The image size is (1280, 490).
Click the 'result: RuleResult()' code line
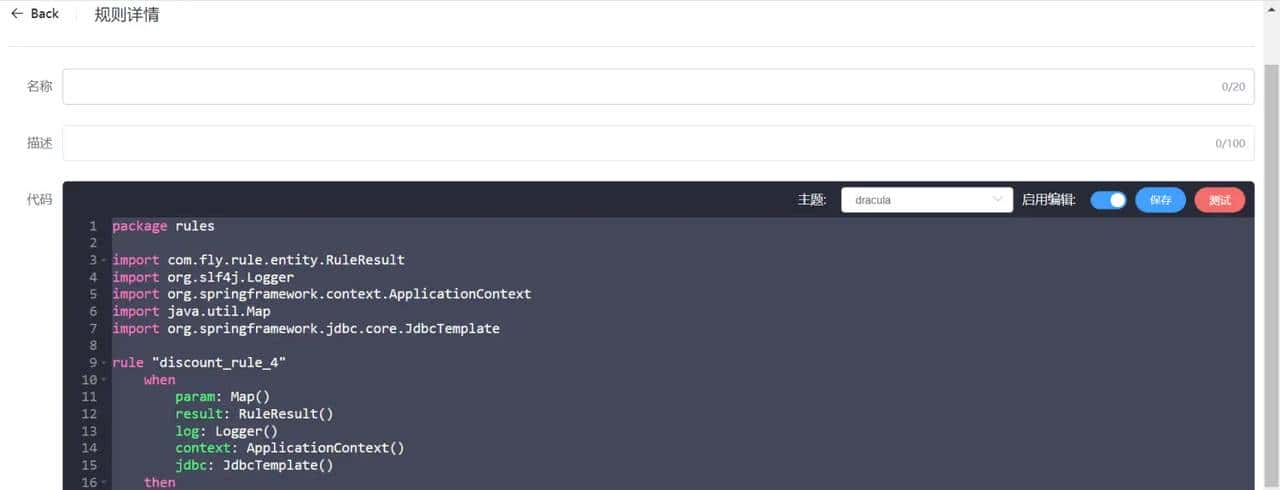coord(254,414)
